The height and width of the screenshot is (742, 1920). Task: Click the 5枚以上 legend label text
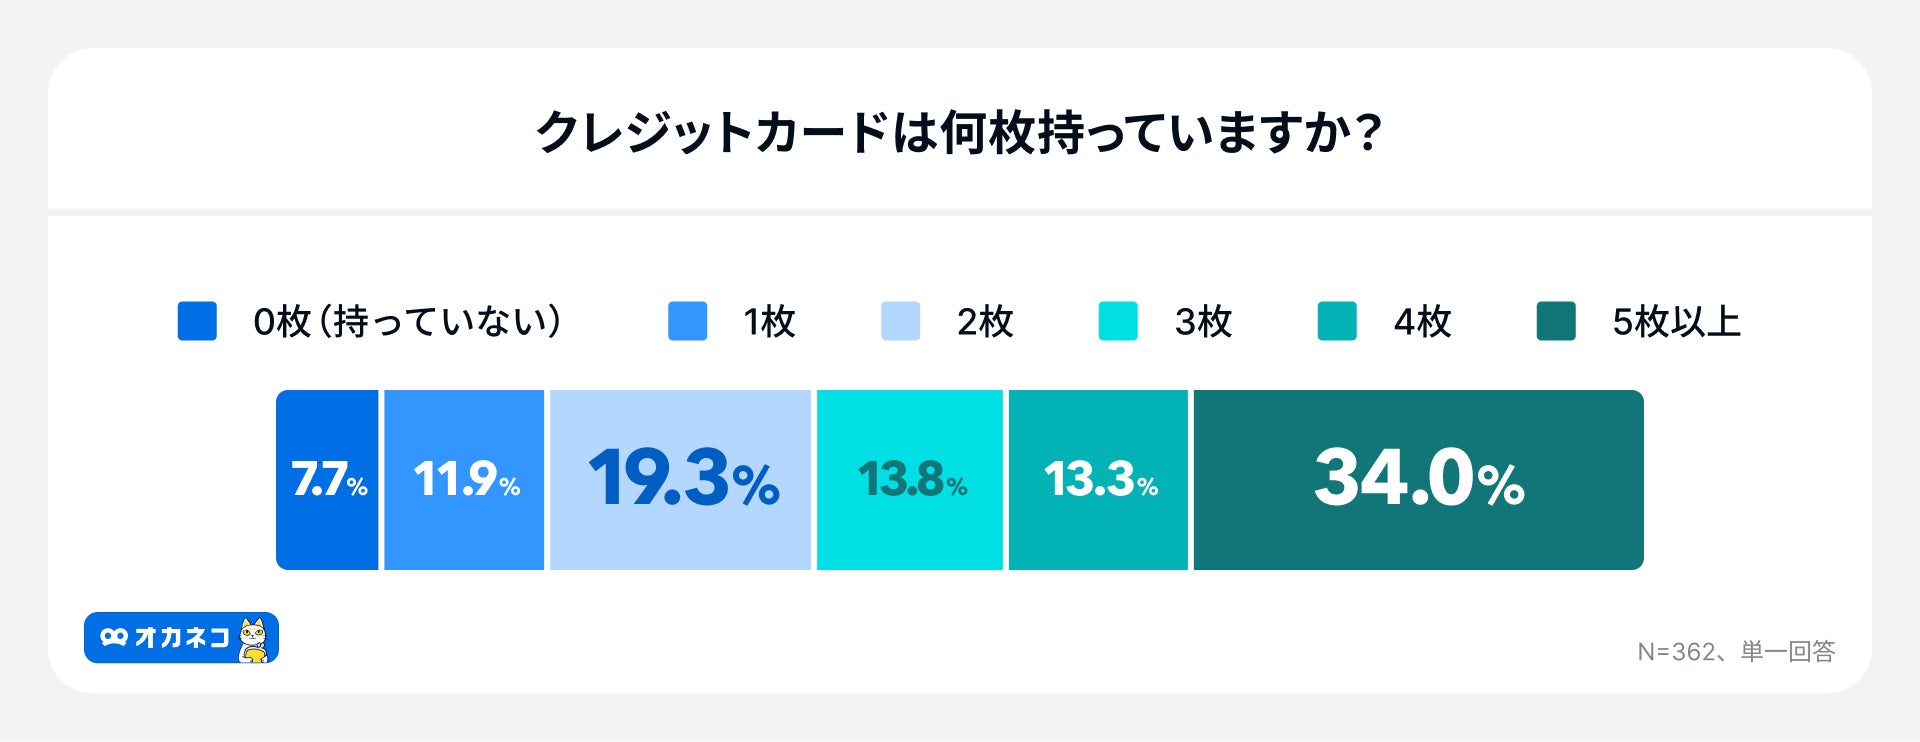1676,322
